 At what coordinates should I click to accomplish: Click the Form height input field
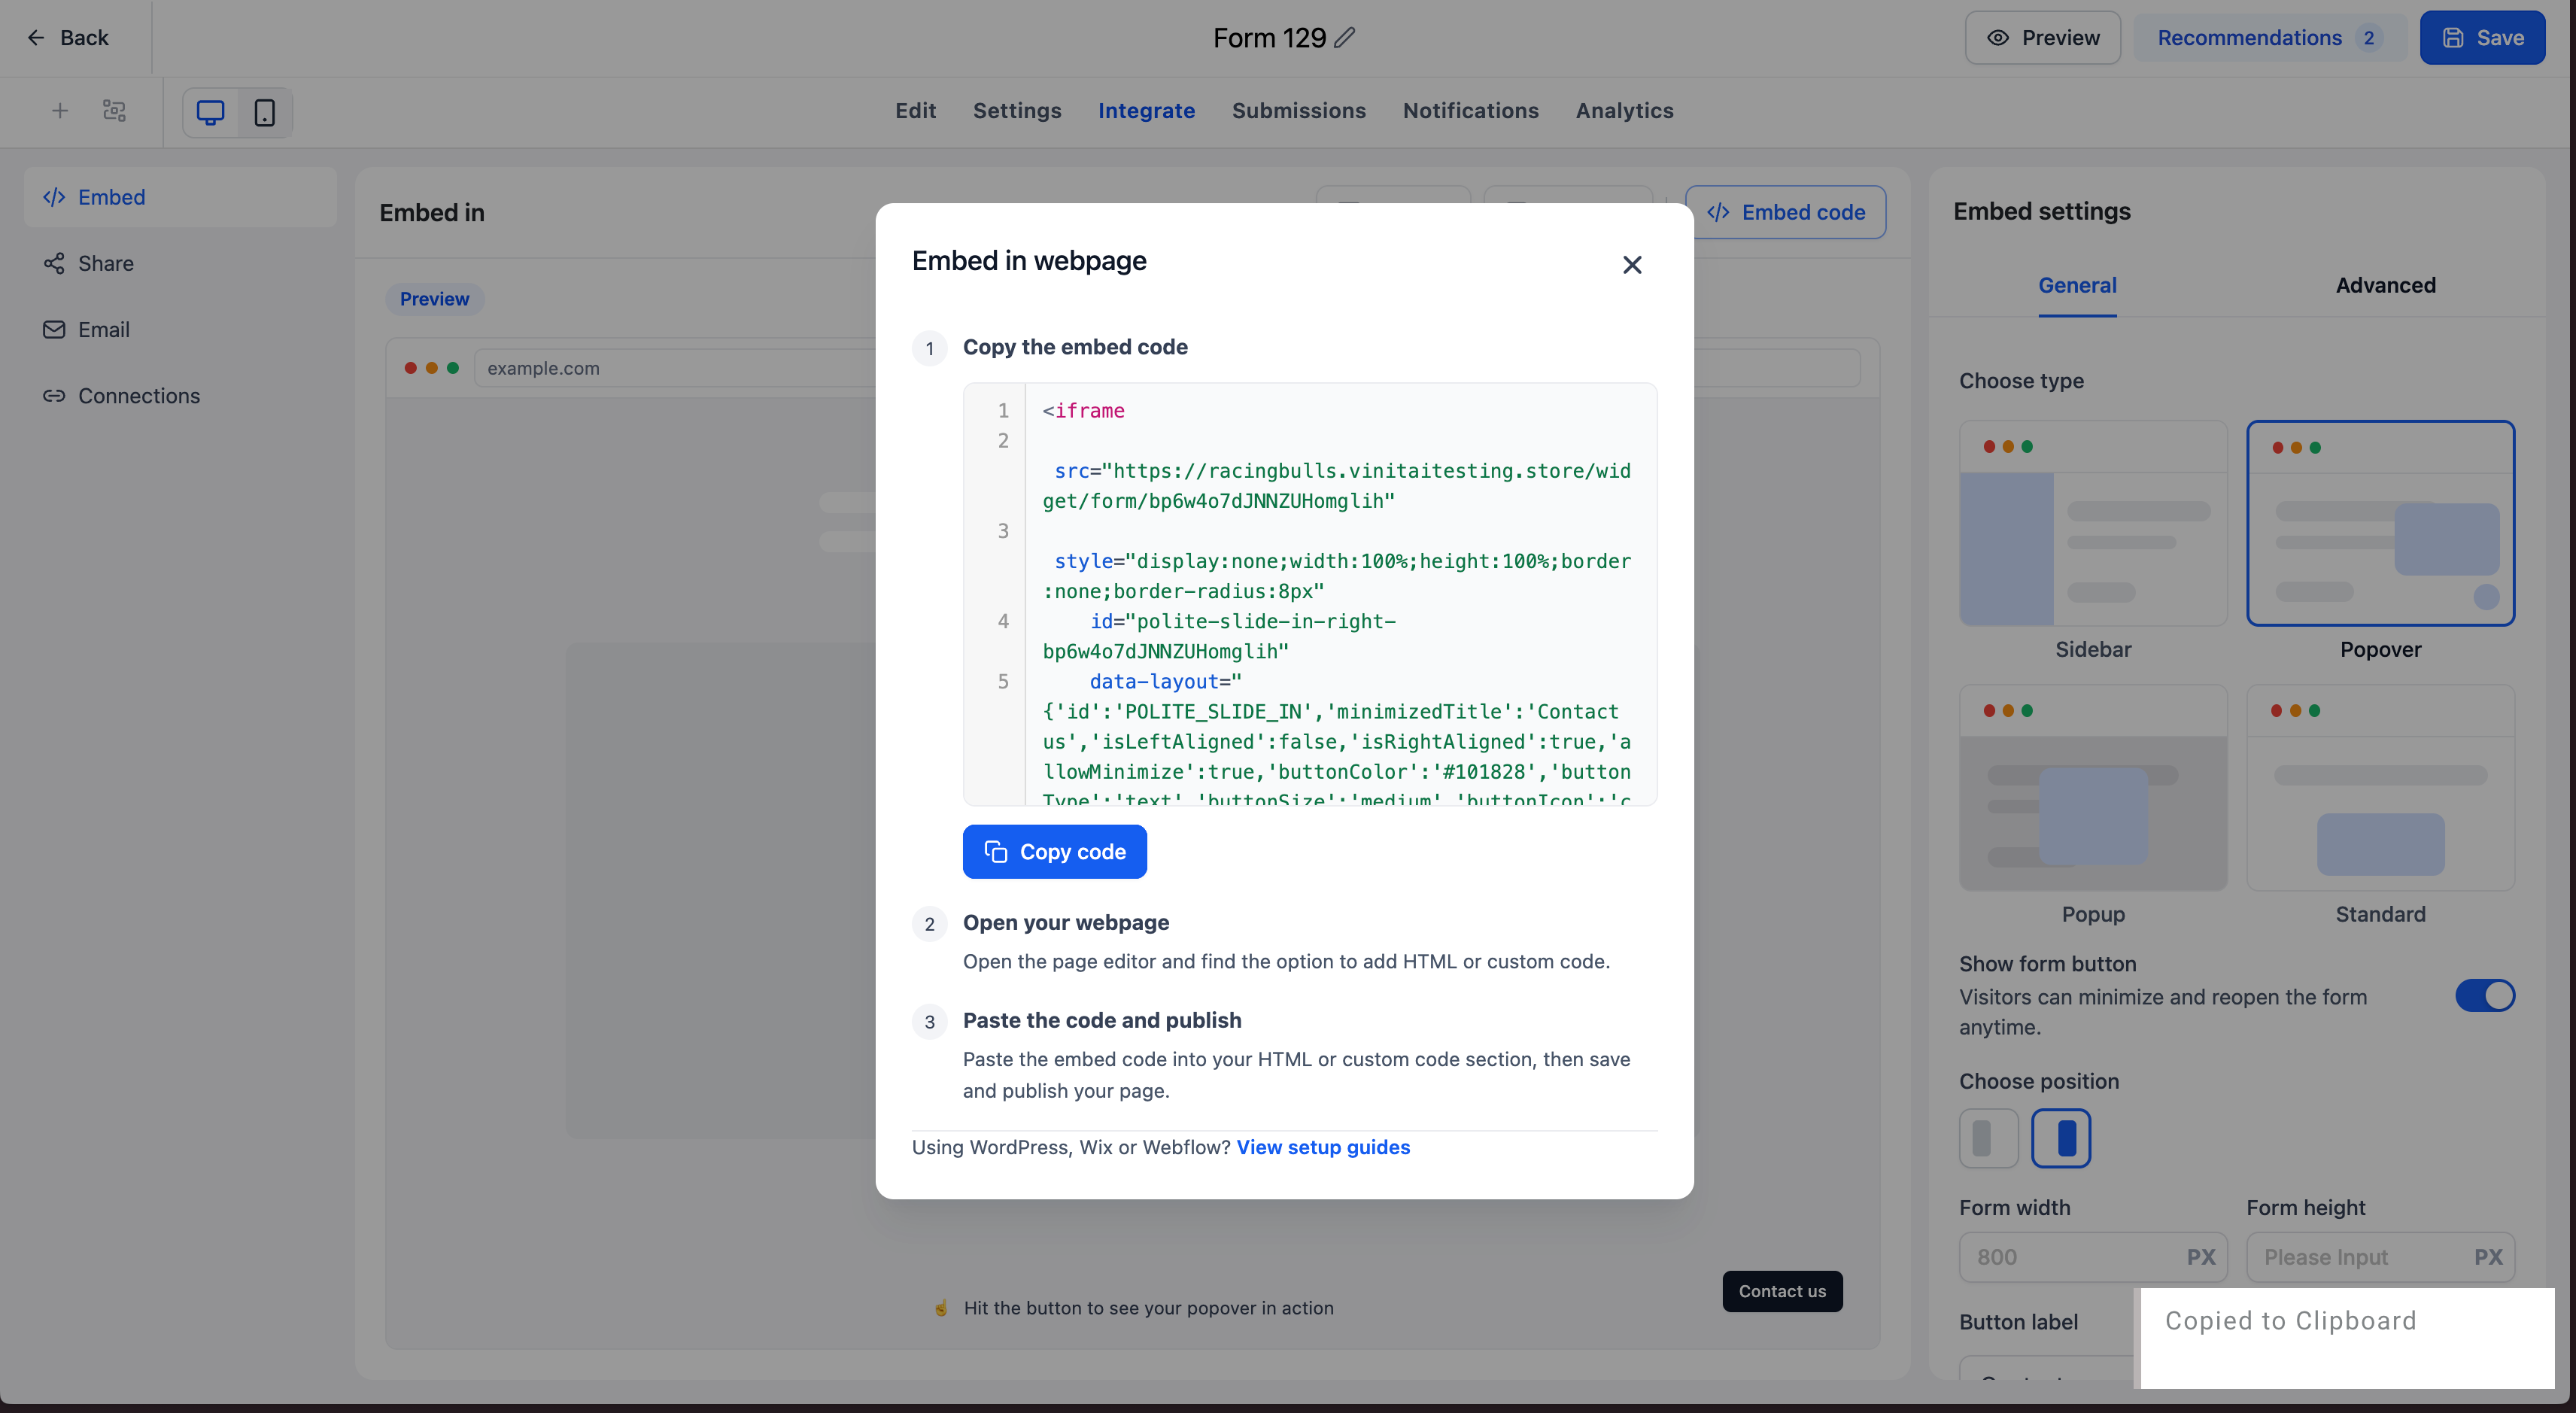2380,1257
